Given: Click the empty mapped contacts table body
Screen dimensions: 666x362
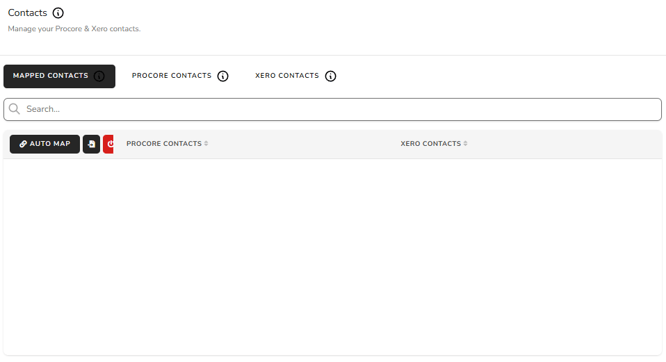Looking at the screenshot, I should pos(333,257).
